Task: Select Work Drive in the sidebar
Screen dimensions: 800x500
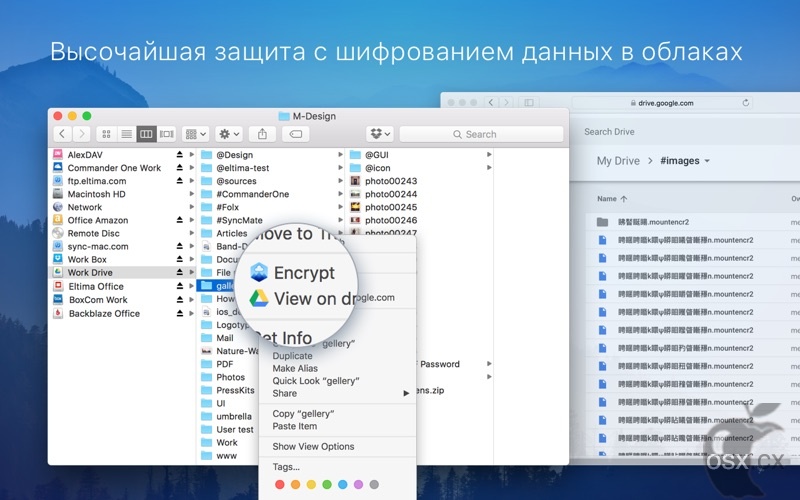Action: pyautogui.click(x=90, y=272)
